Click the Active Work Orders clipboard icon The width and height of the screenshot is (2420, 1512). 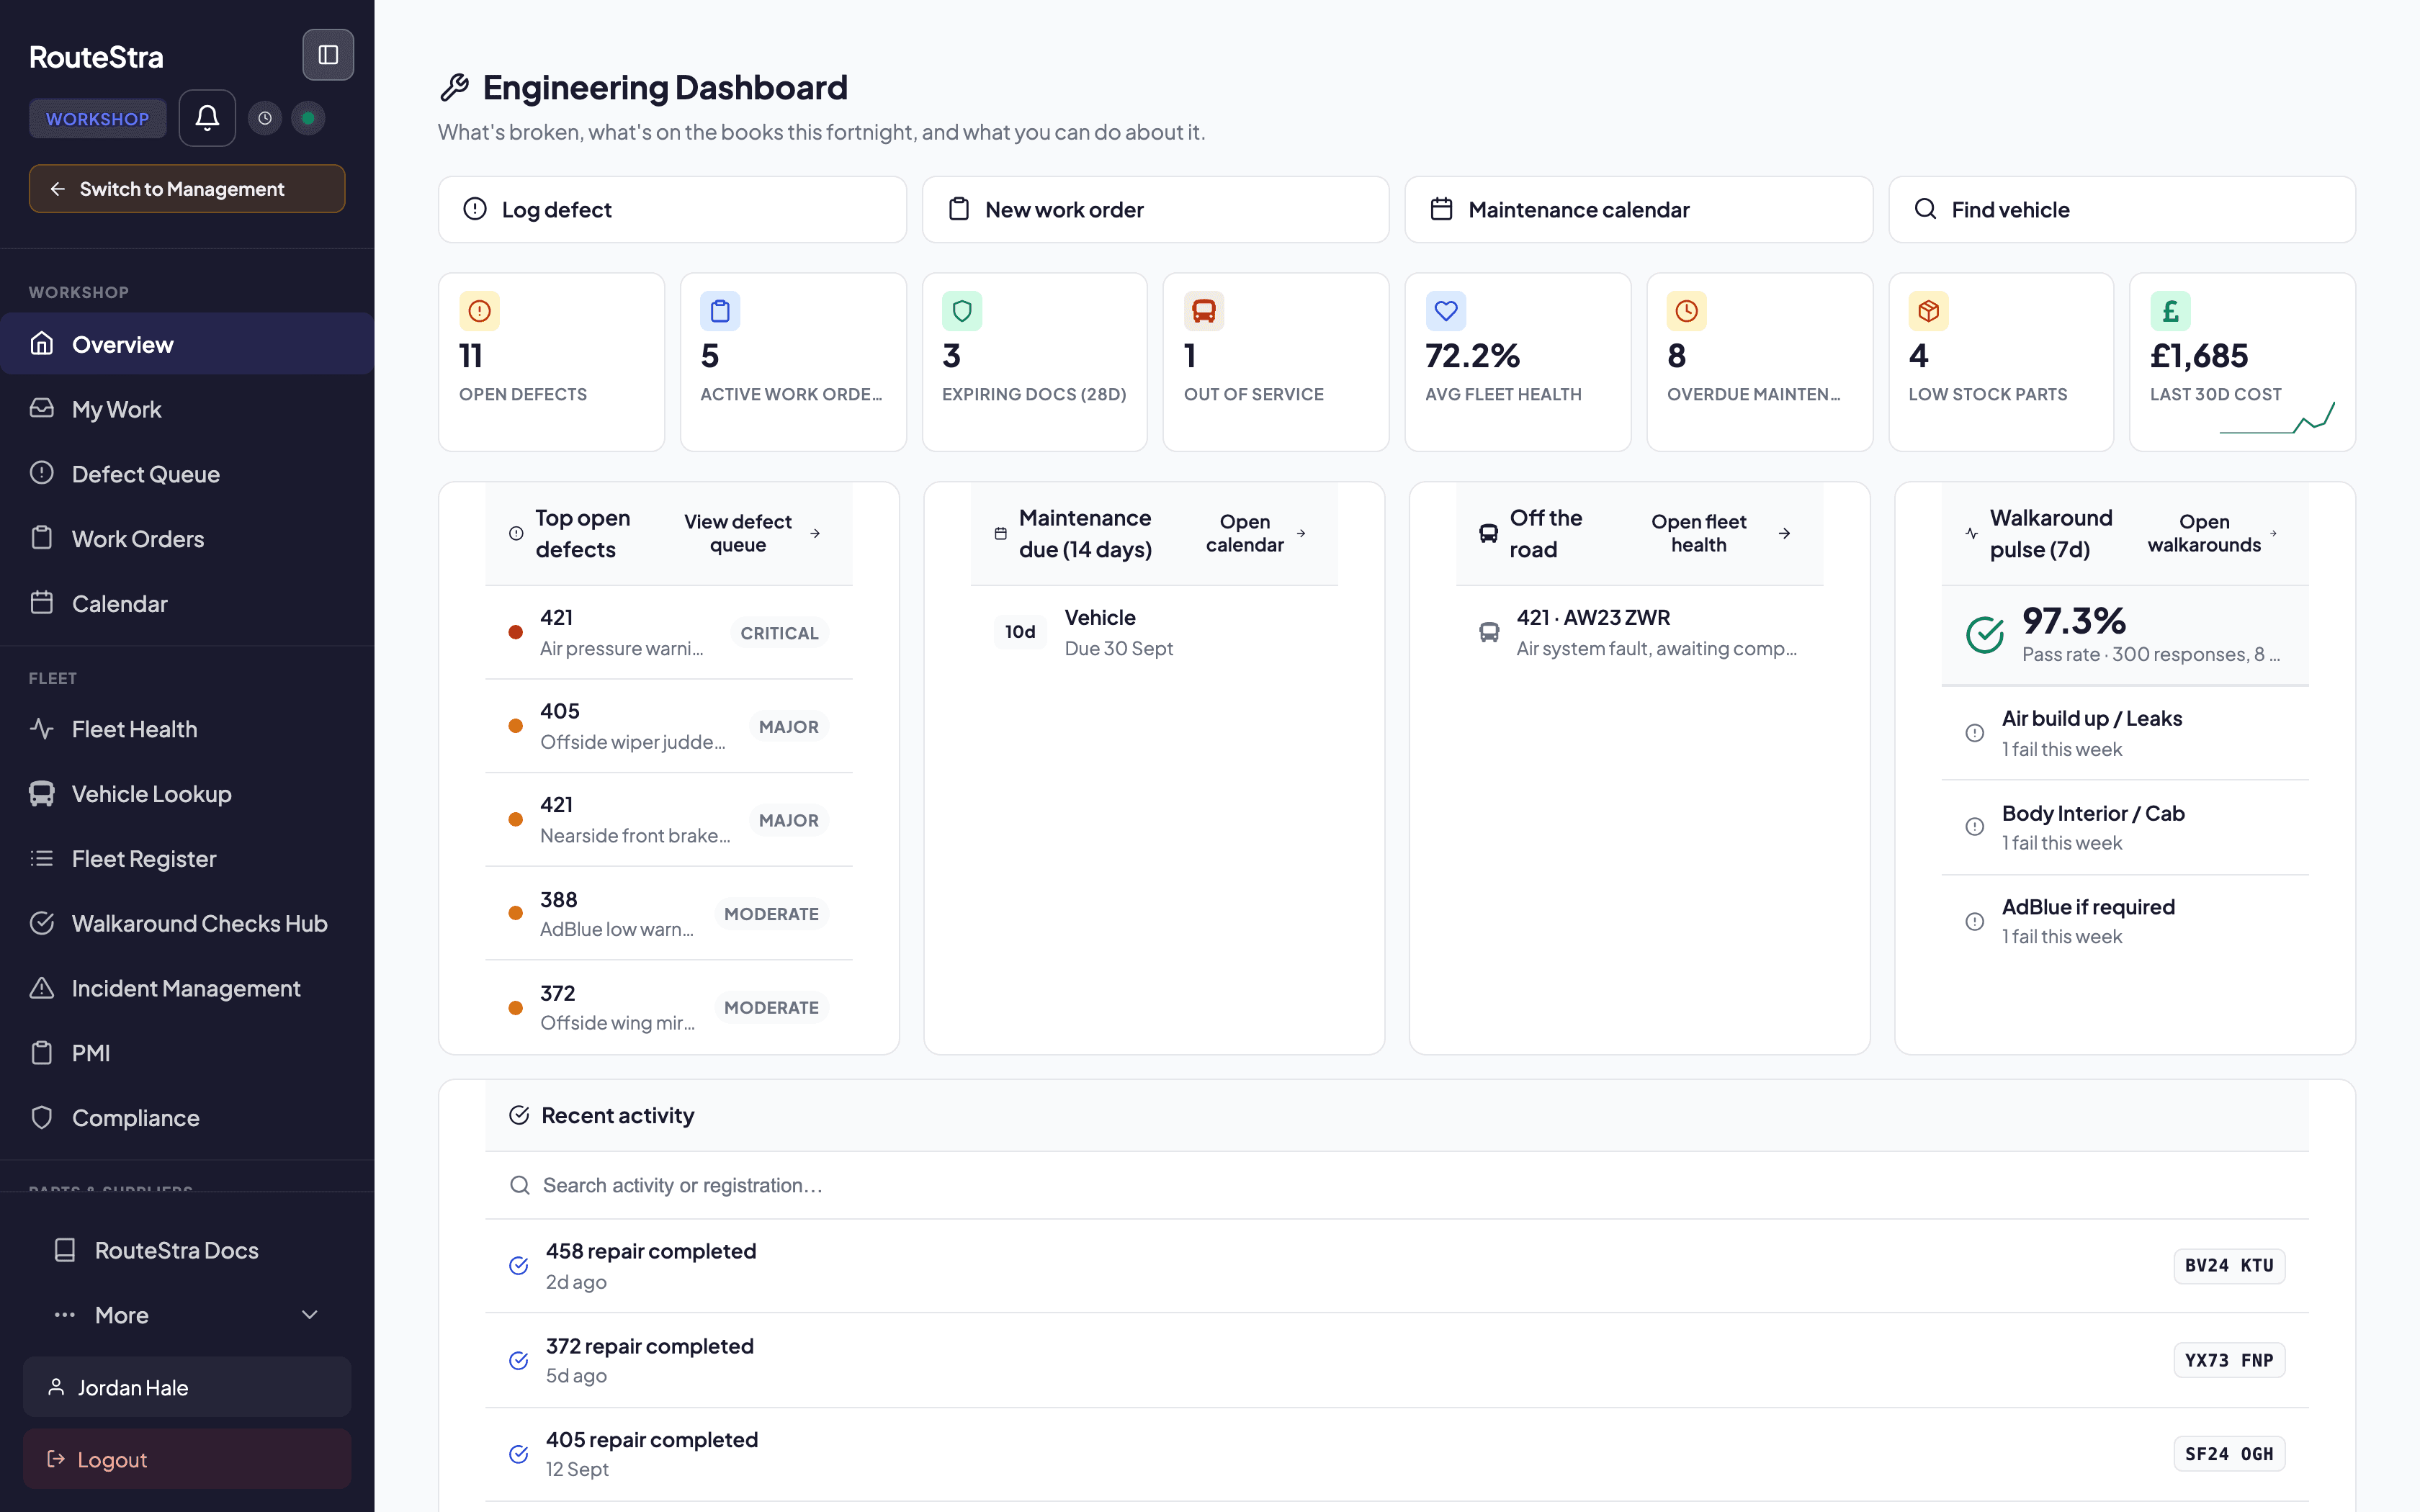720,311
